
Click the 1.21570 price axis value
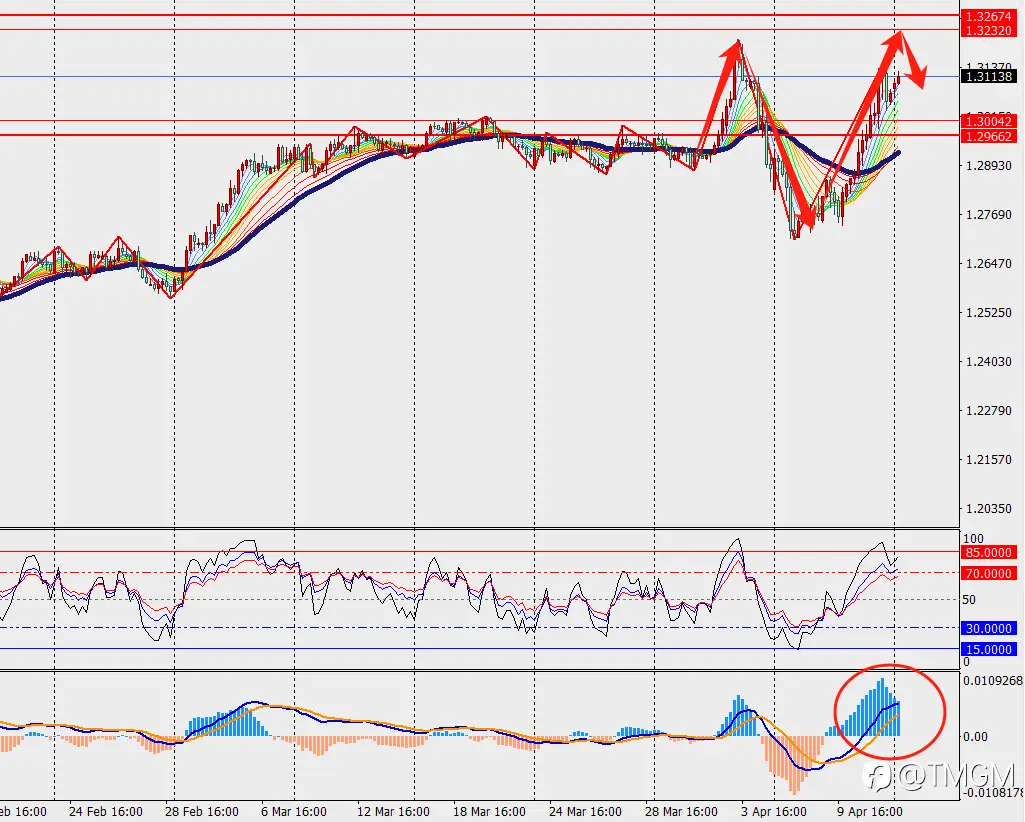pos(988,460)
